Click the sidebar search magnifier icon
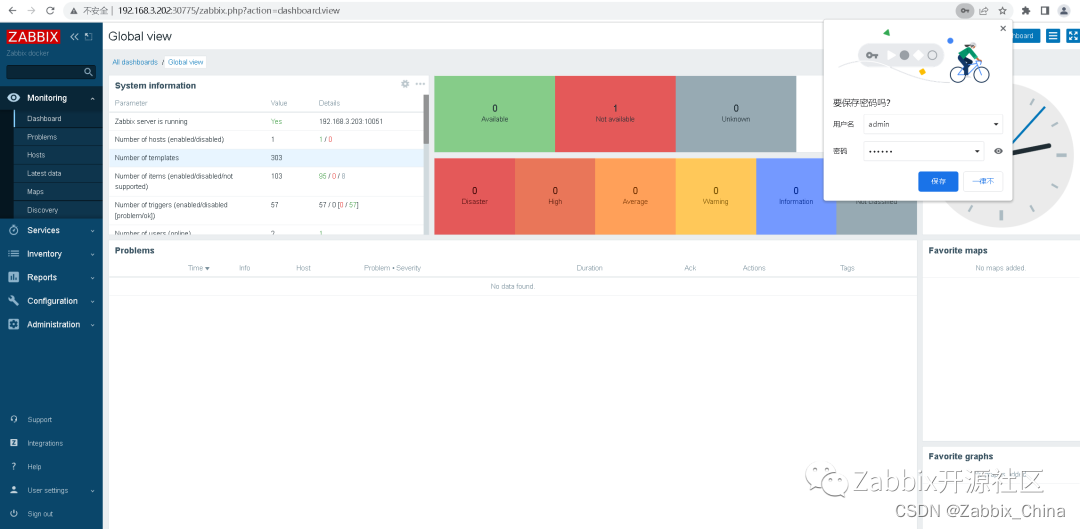This screenshot has height=529, width=1080. point(88,72)
